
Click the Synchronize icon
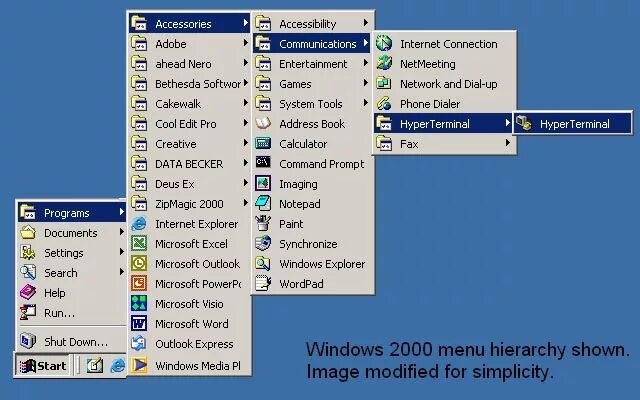click(263, 244)
